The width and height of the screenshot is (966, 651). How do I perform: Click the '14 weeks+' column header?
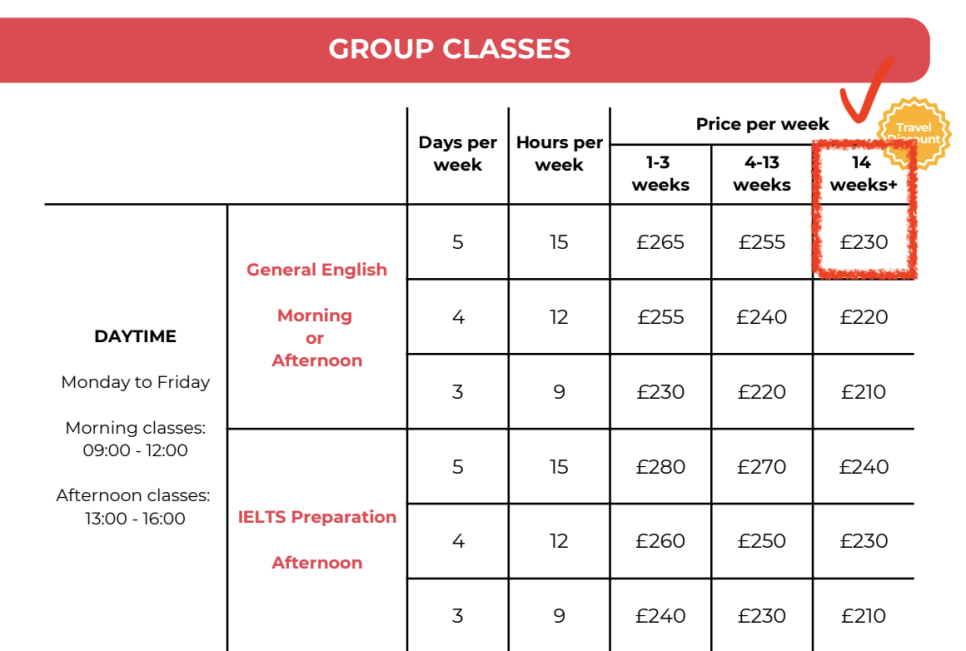point(863,174)
